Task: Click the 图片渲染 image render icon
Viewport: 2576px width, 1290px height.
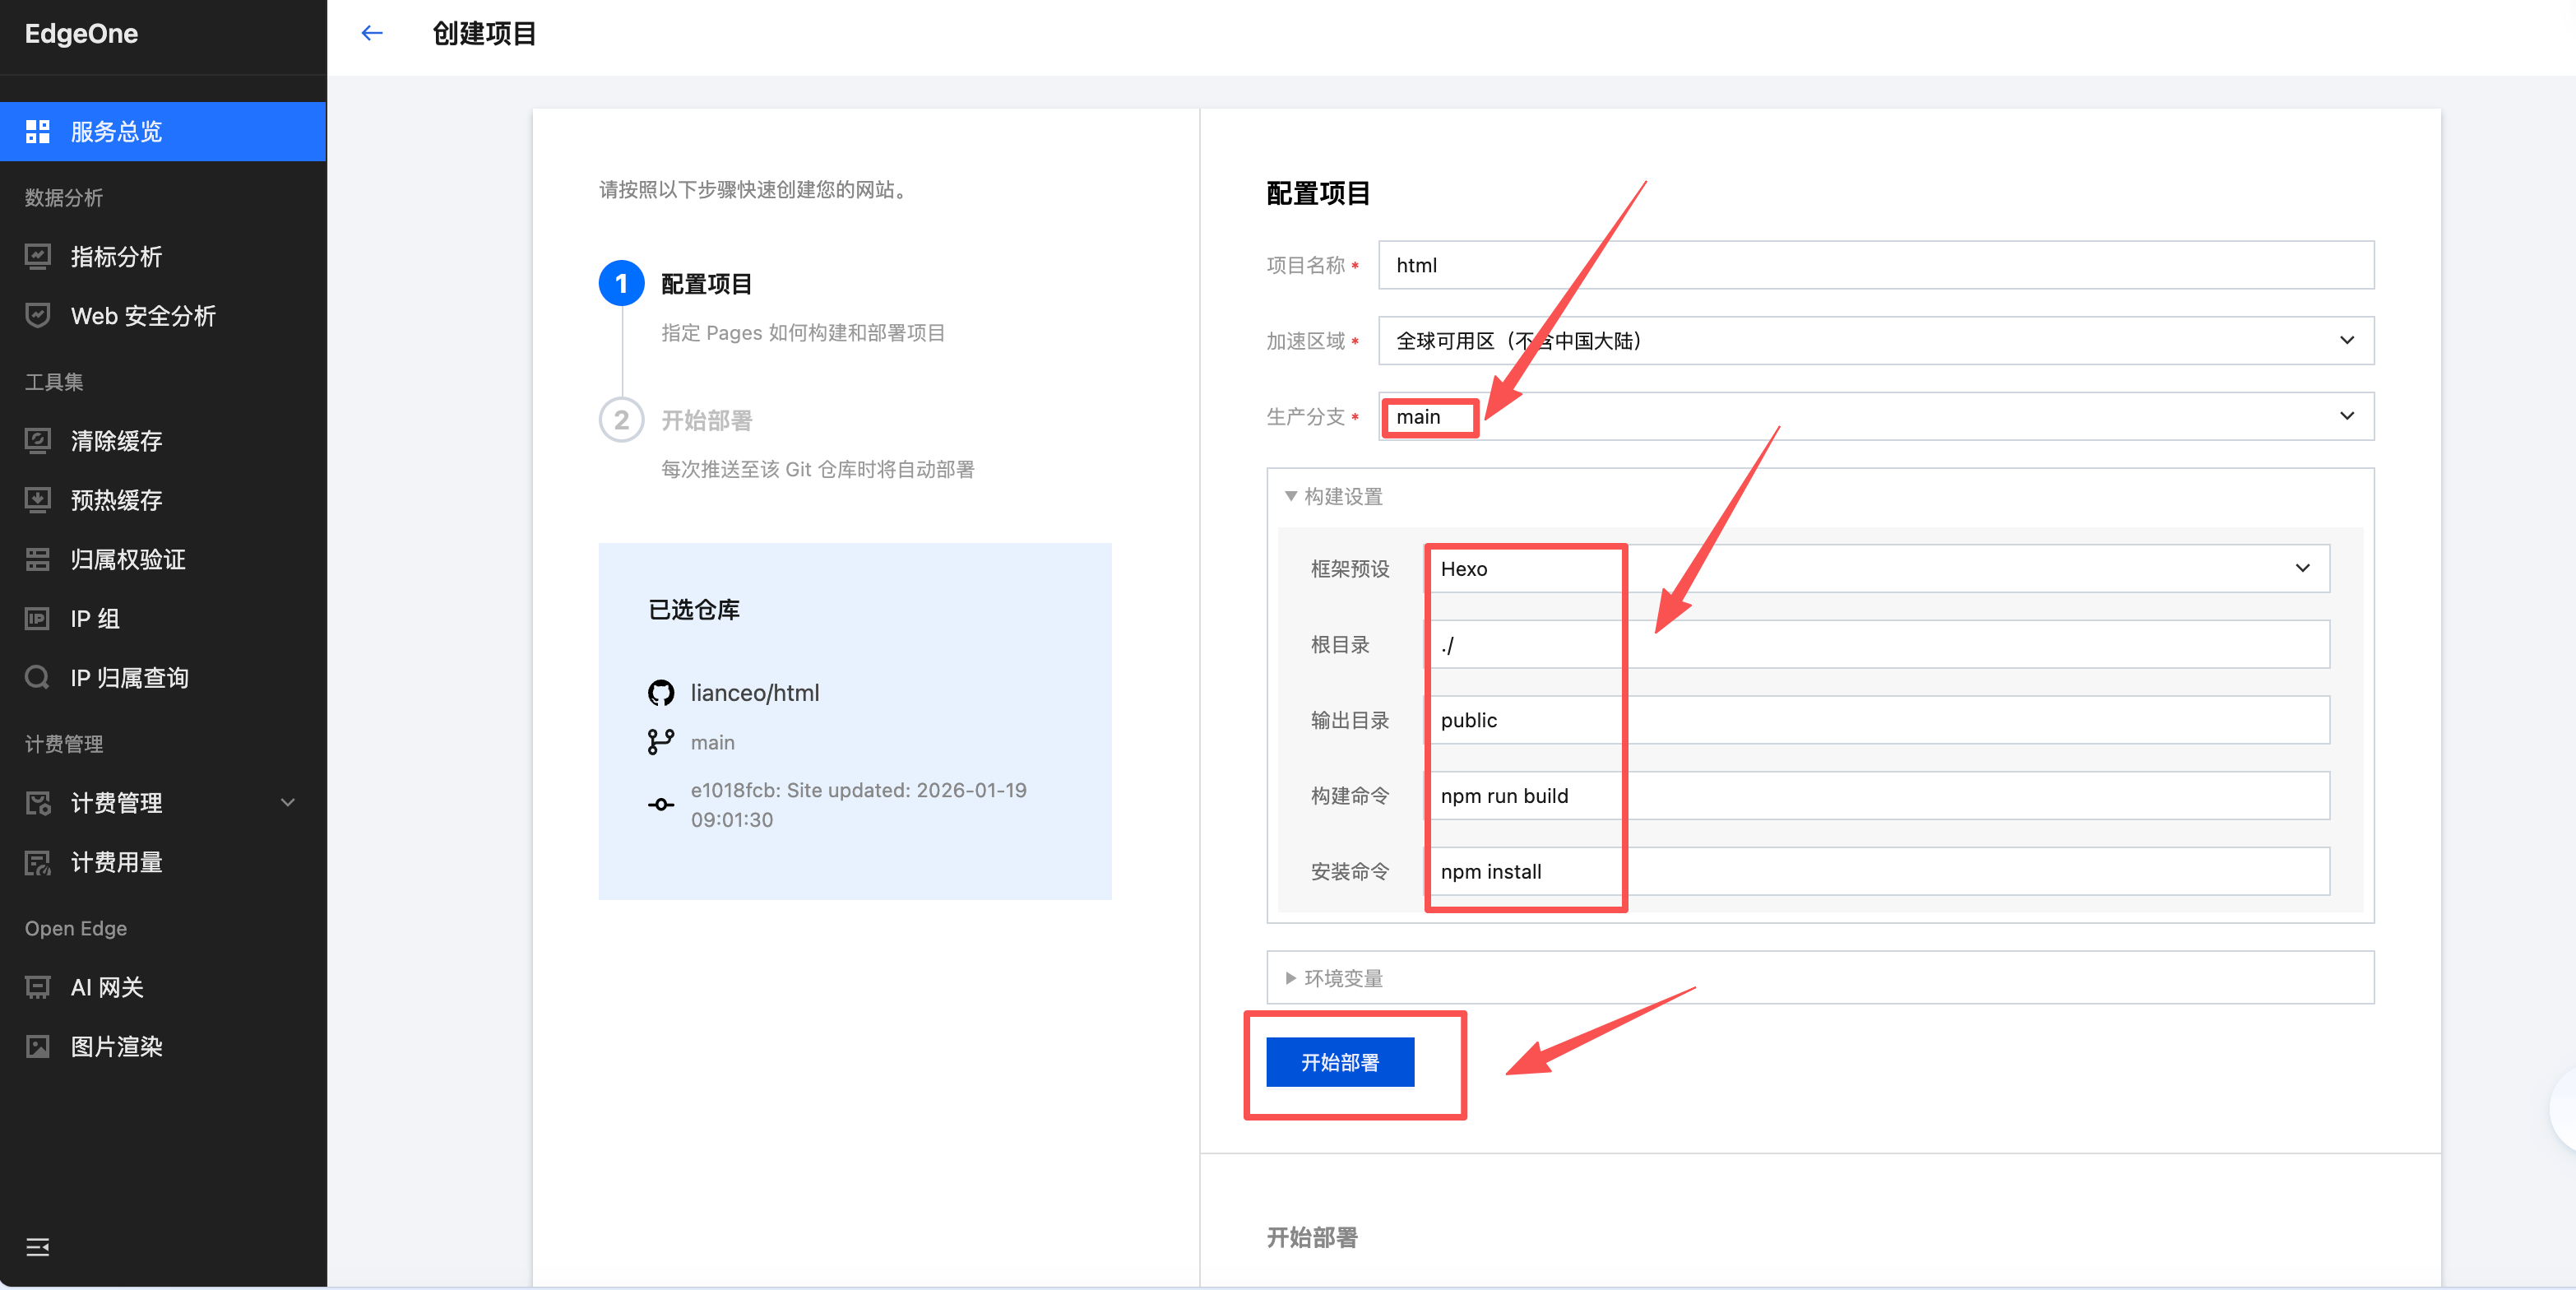Action: (38, 1047)
